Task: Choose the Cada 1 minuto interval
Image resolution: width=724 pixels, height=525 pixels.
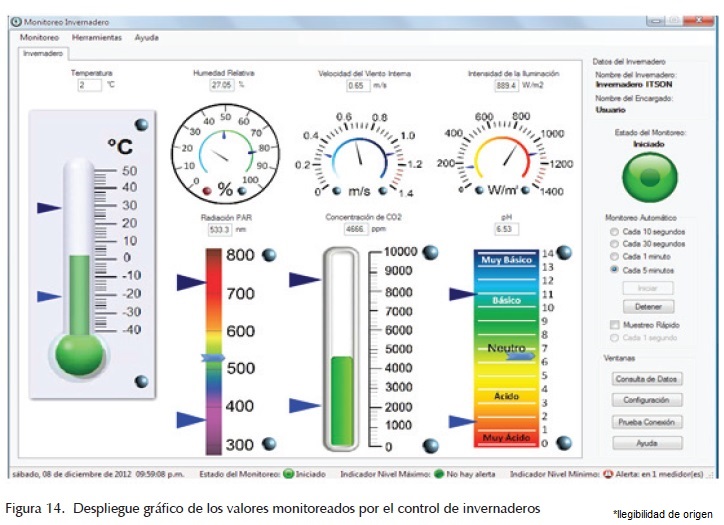Action: click(x=614, y=257)
